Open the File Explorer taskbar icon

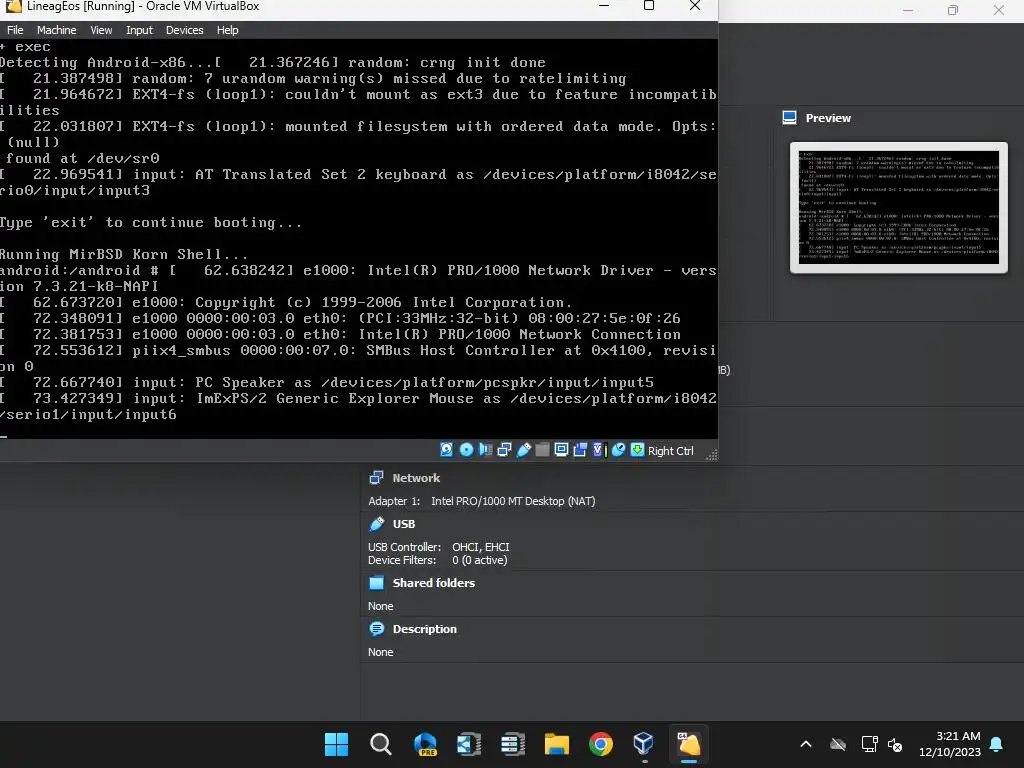pyautogui.click(x=557, y=744)
